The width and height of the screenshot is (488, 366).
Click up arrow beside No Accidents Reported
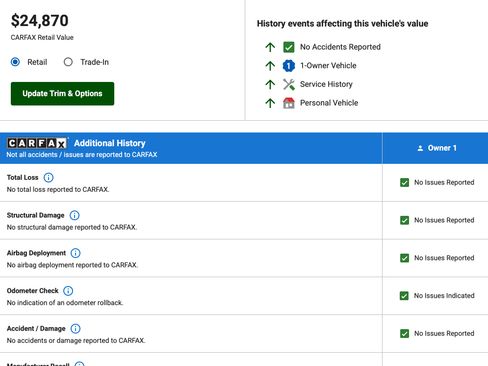(270, 47)
